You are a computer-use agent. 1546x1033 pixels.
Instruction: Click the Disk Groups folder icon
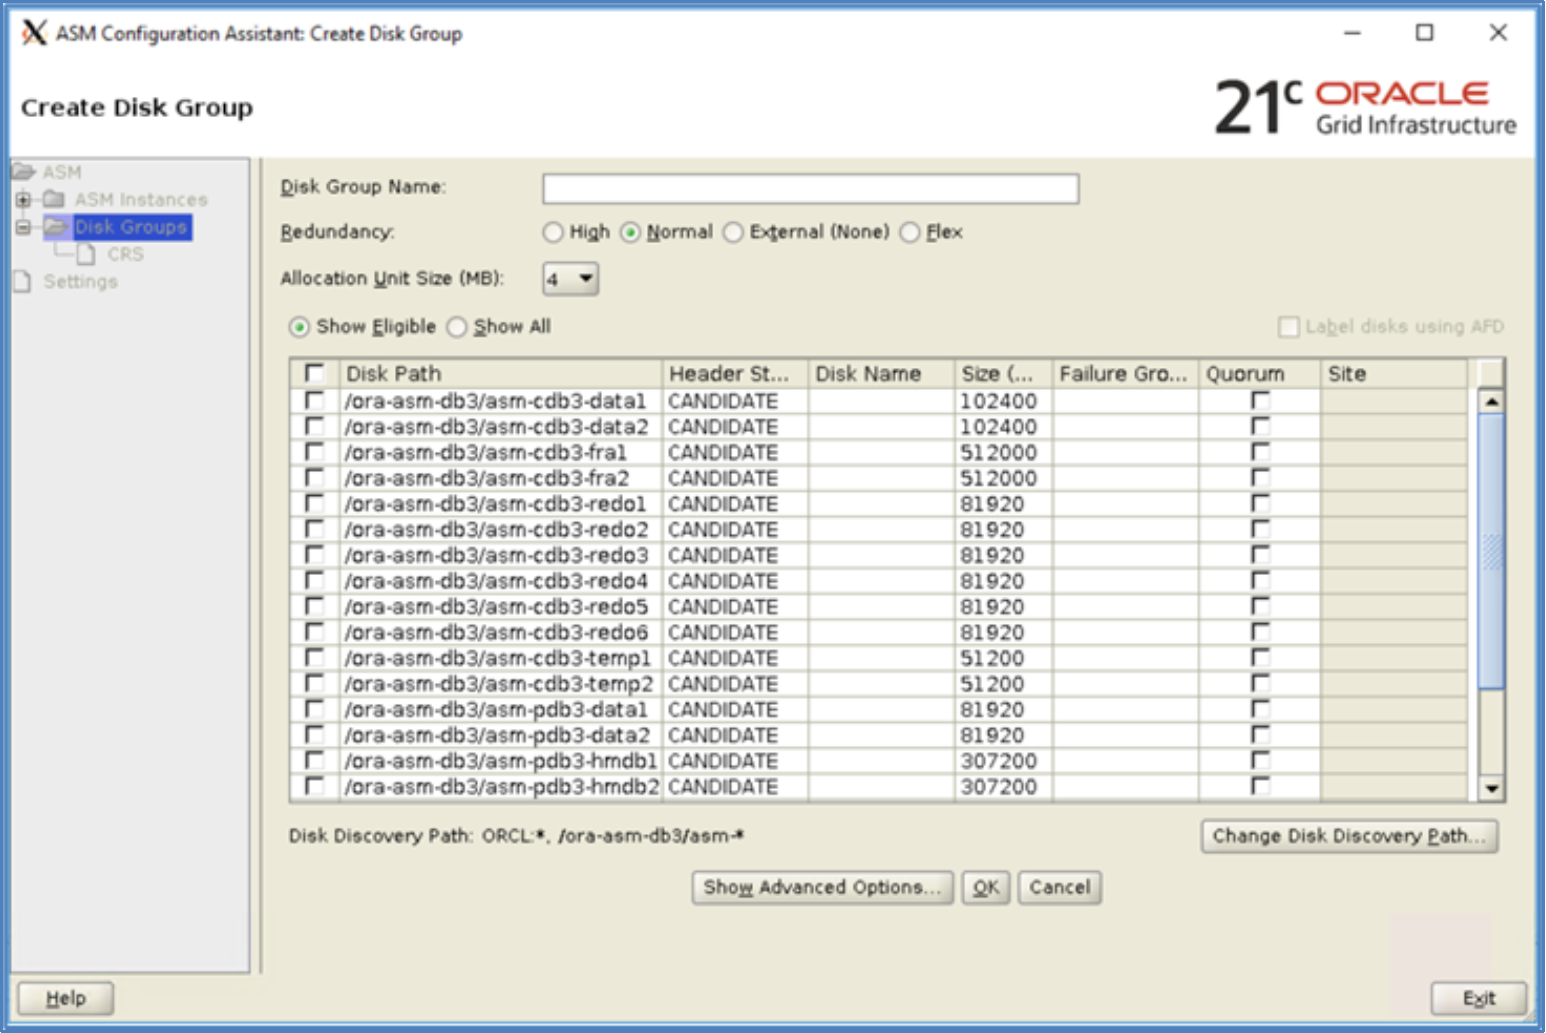point(57,226)
